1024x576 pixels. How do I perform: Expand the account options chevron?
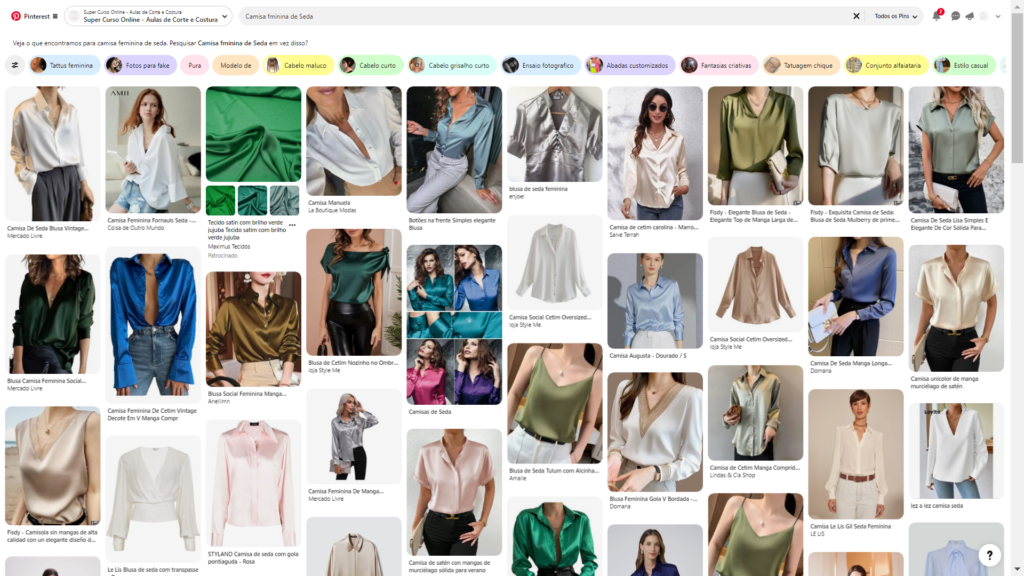tap(998, 16)
